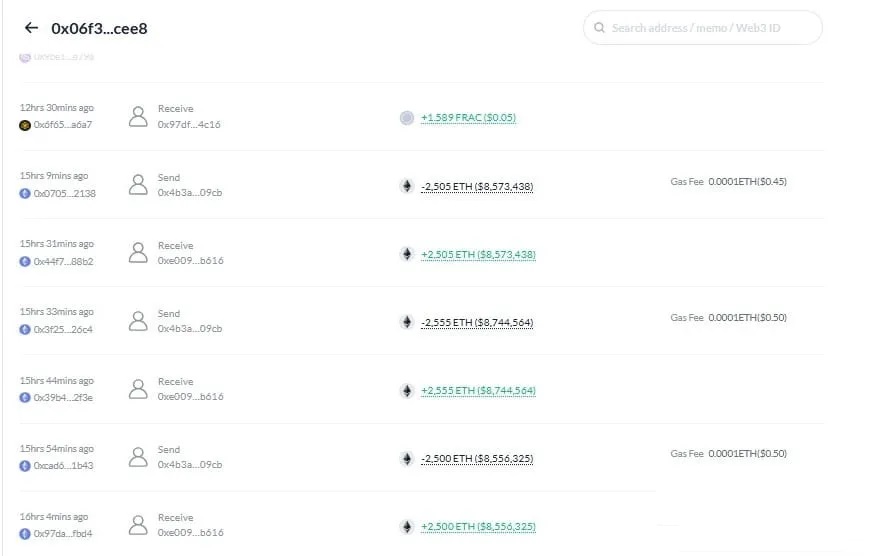The width and height of the screenshot is (884, 556).
Task: Focus the Search address / memo / Web3 ID field
Action: click(x=702, y=28)
